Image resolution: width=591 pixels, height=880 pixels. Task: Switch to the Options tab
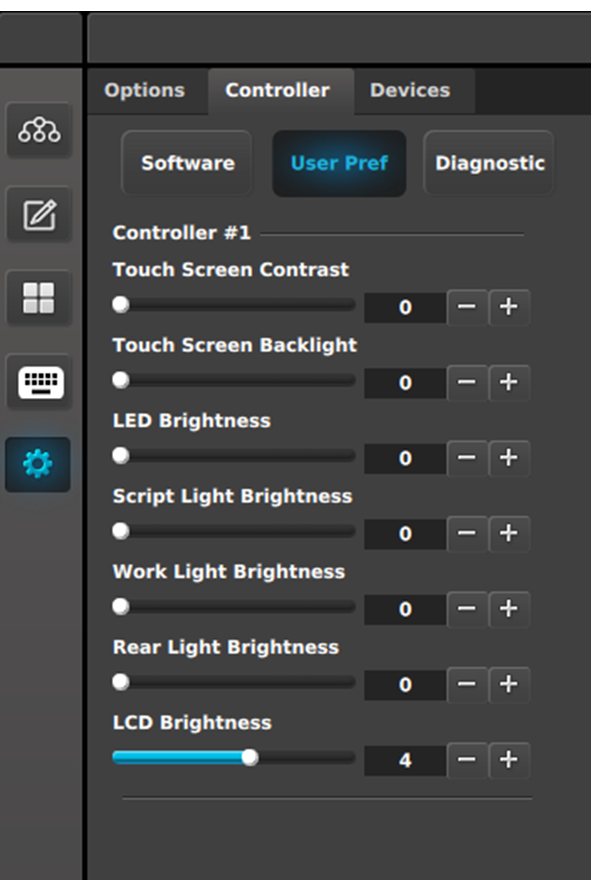[144, 90]
